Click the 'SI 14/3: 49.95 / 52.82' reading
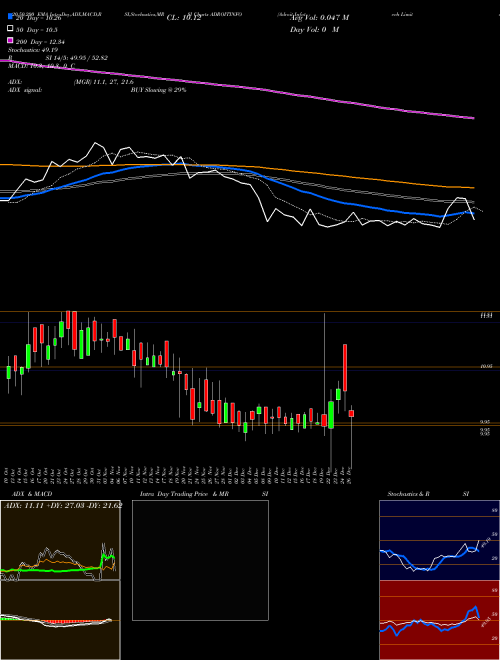500x660 pixels. 77,58
